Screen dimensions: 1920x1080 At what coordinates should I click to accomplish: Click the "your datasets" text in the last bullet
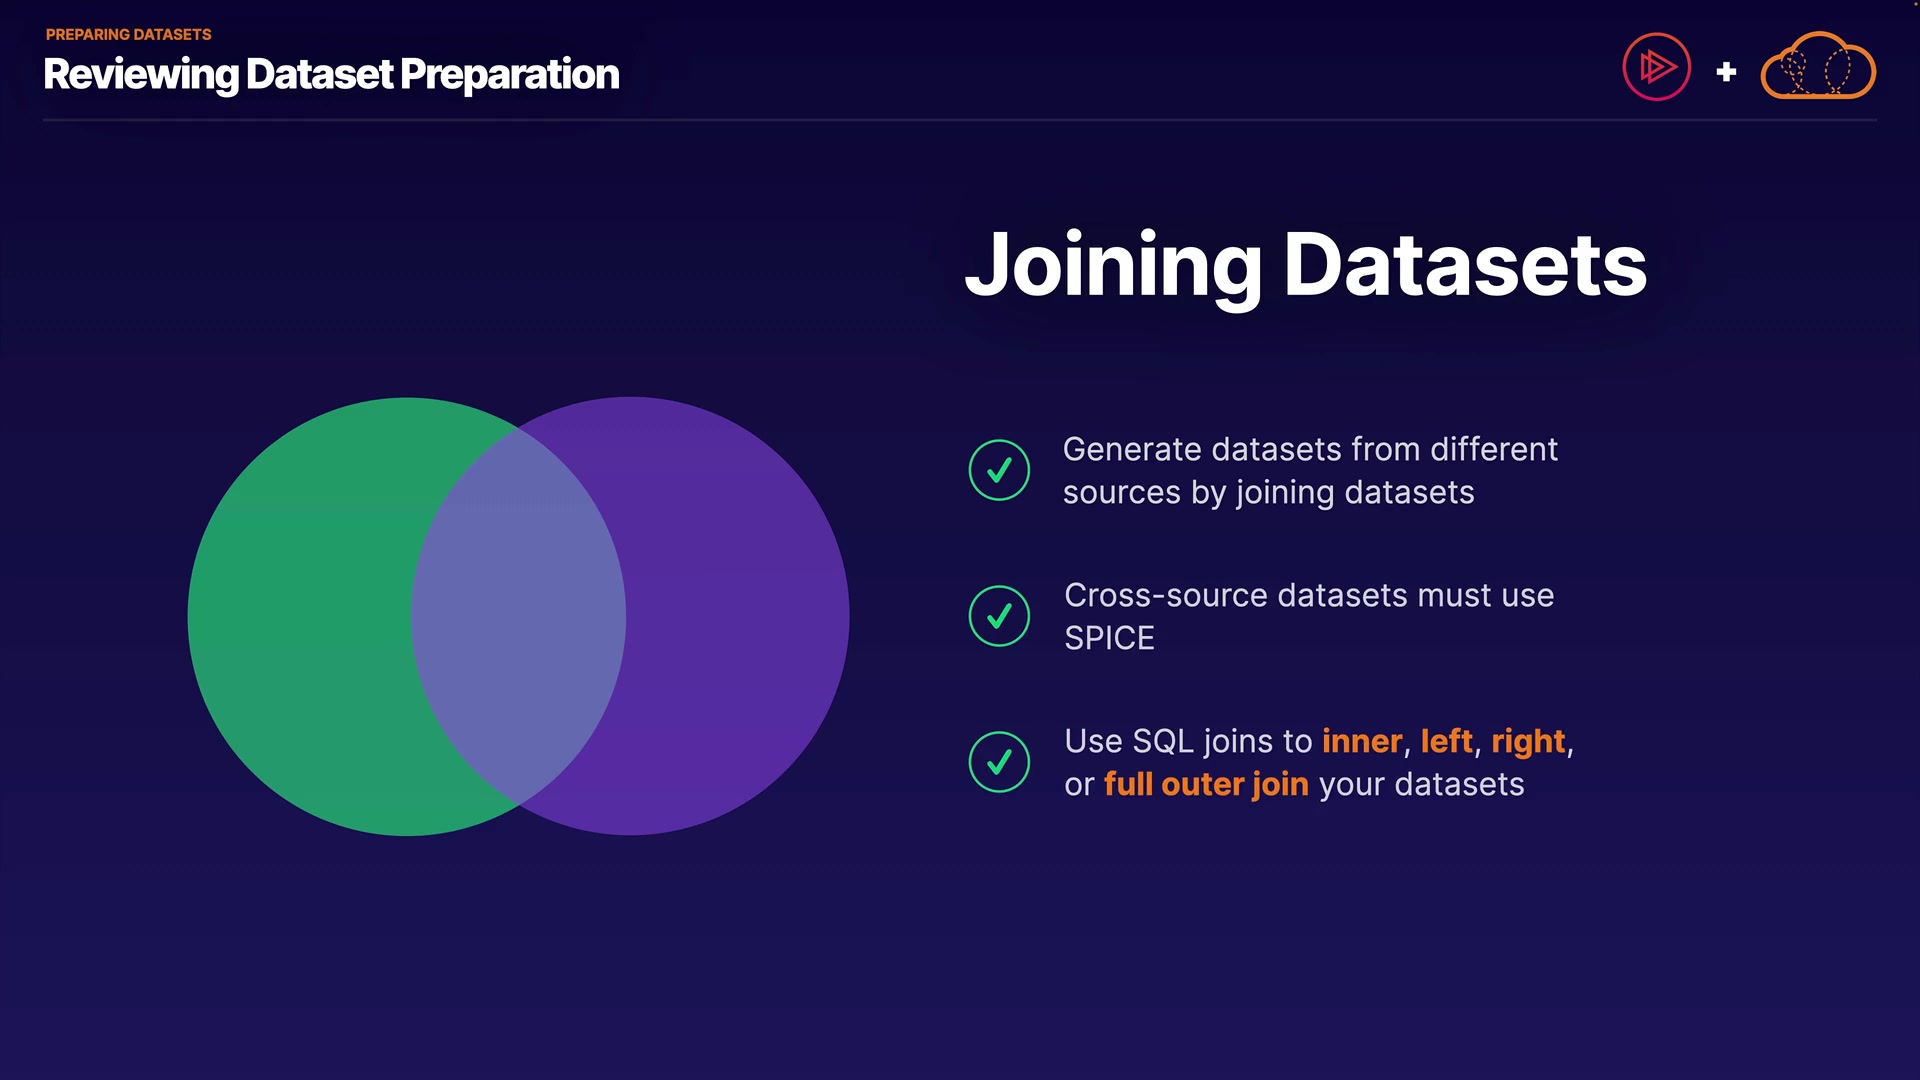(1421, 785)
